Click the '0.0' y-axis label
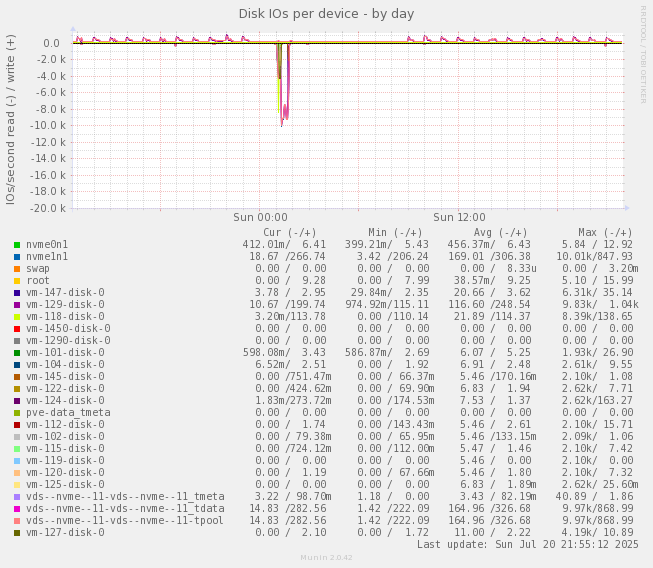This screenshot has height=568, width=653. (x=51, y=43)
